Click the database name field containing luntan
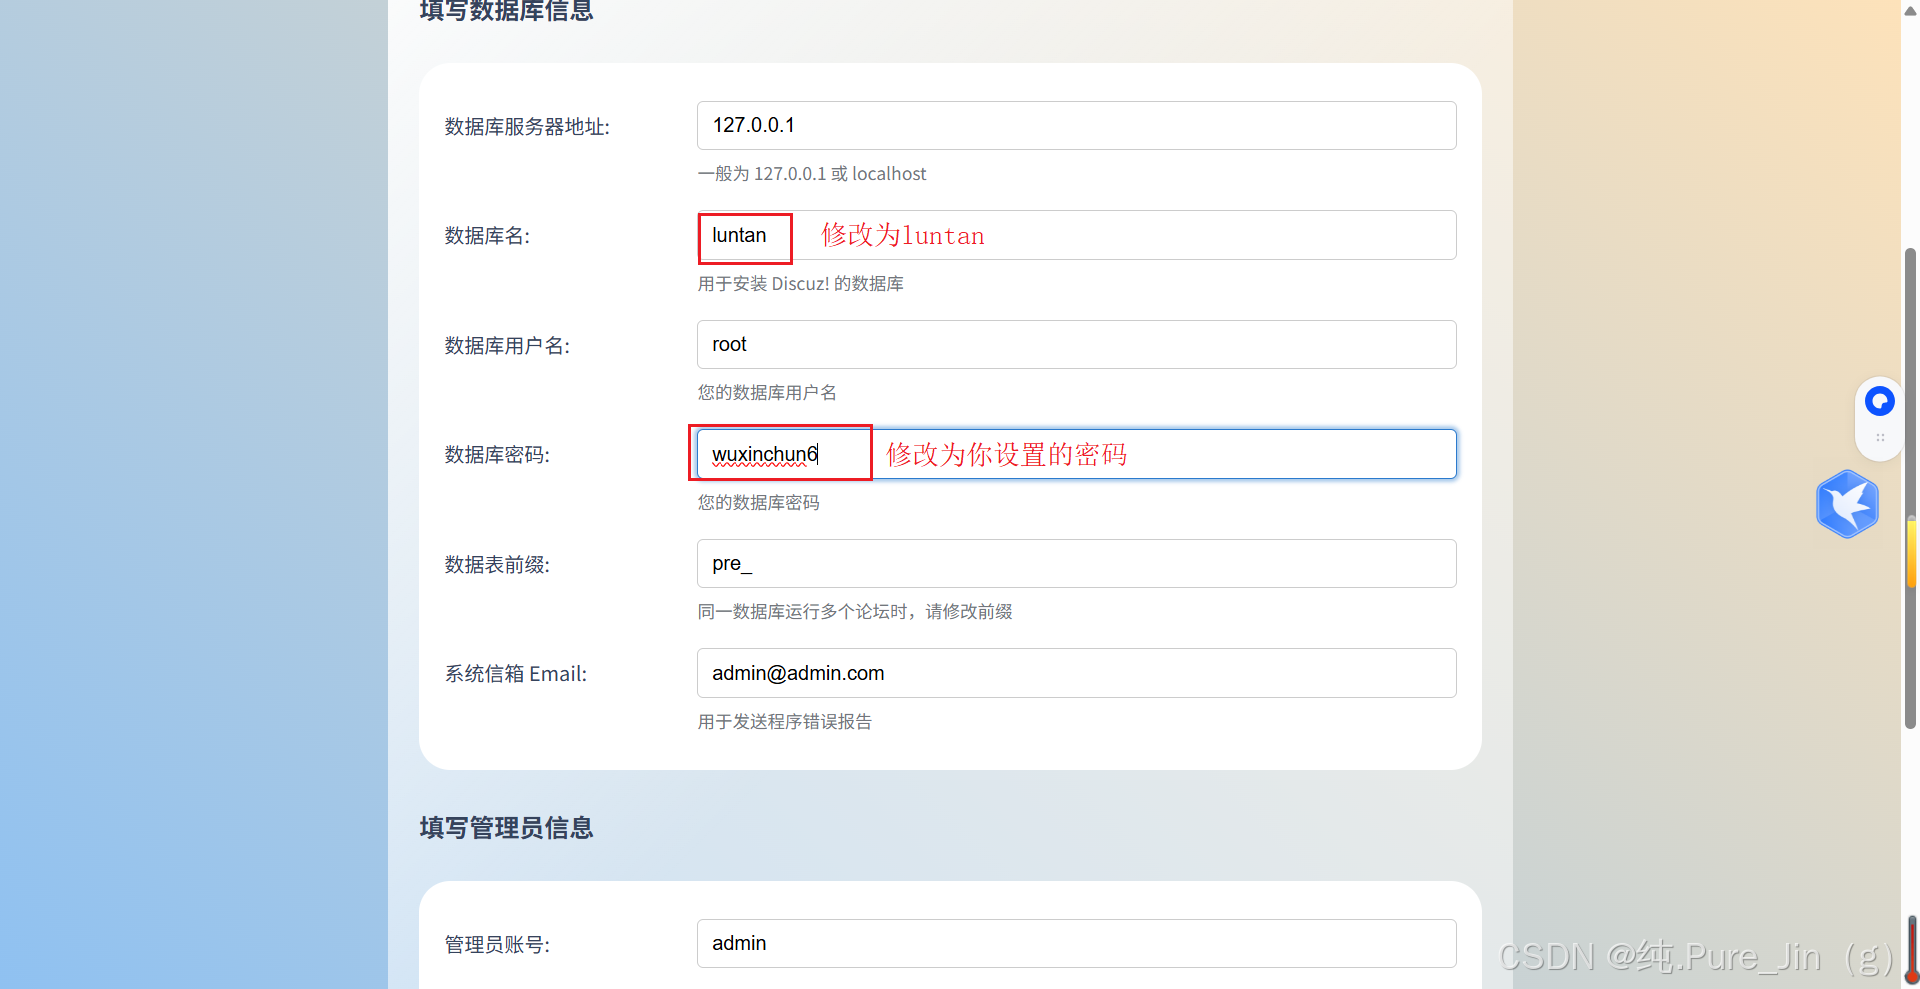The height and width of the screenshot is (989, 1920). point(1076,235)
